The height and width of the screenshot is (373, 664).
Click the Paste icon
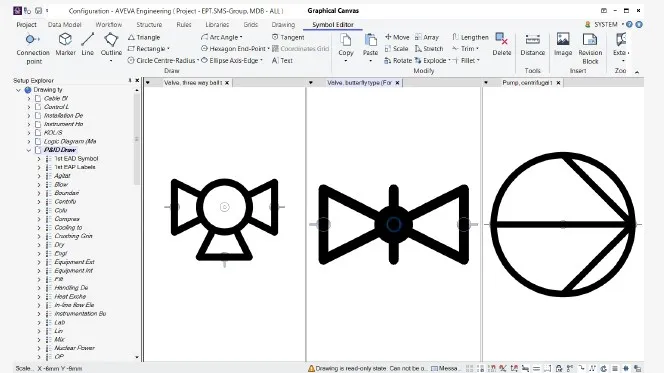tap(371, 41)
